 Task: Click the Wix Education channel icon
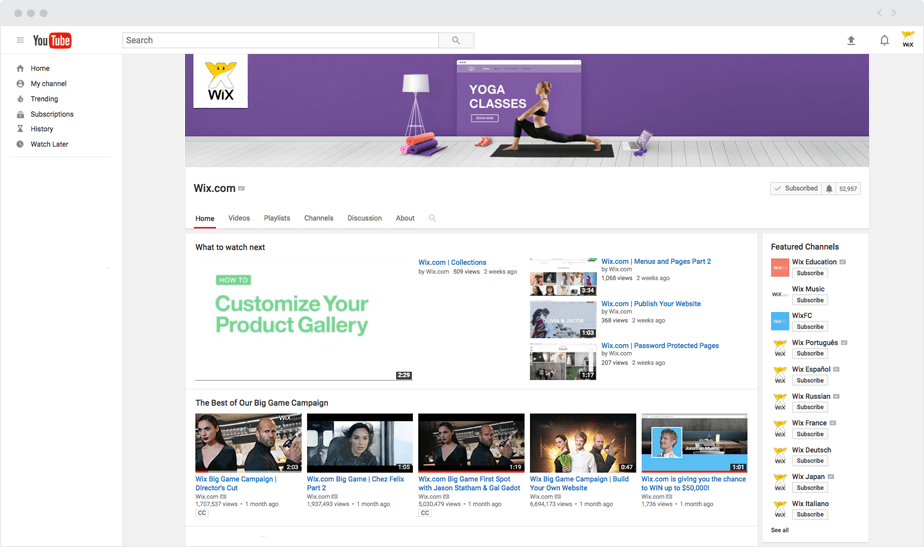[x=780, y=268]
